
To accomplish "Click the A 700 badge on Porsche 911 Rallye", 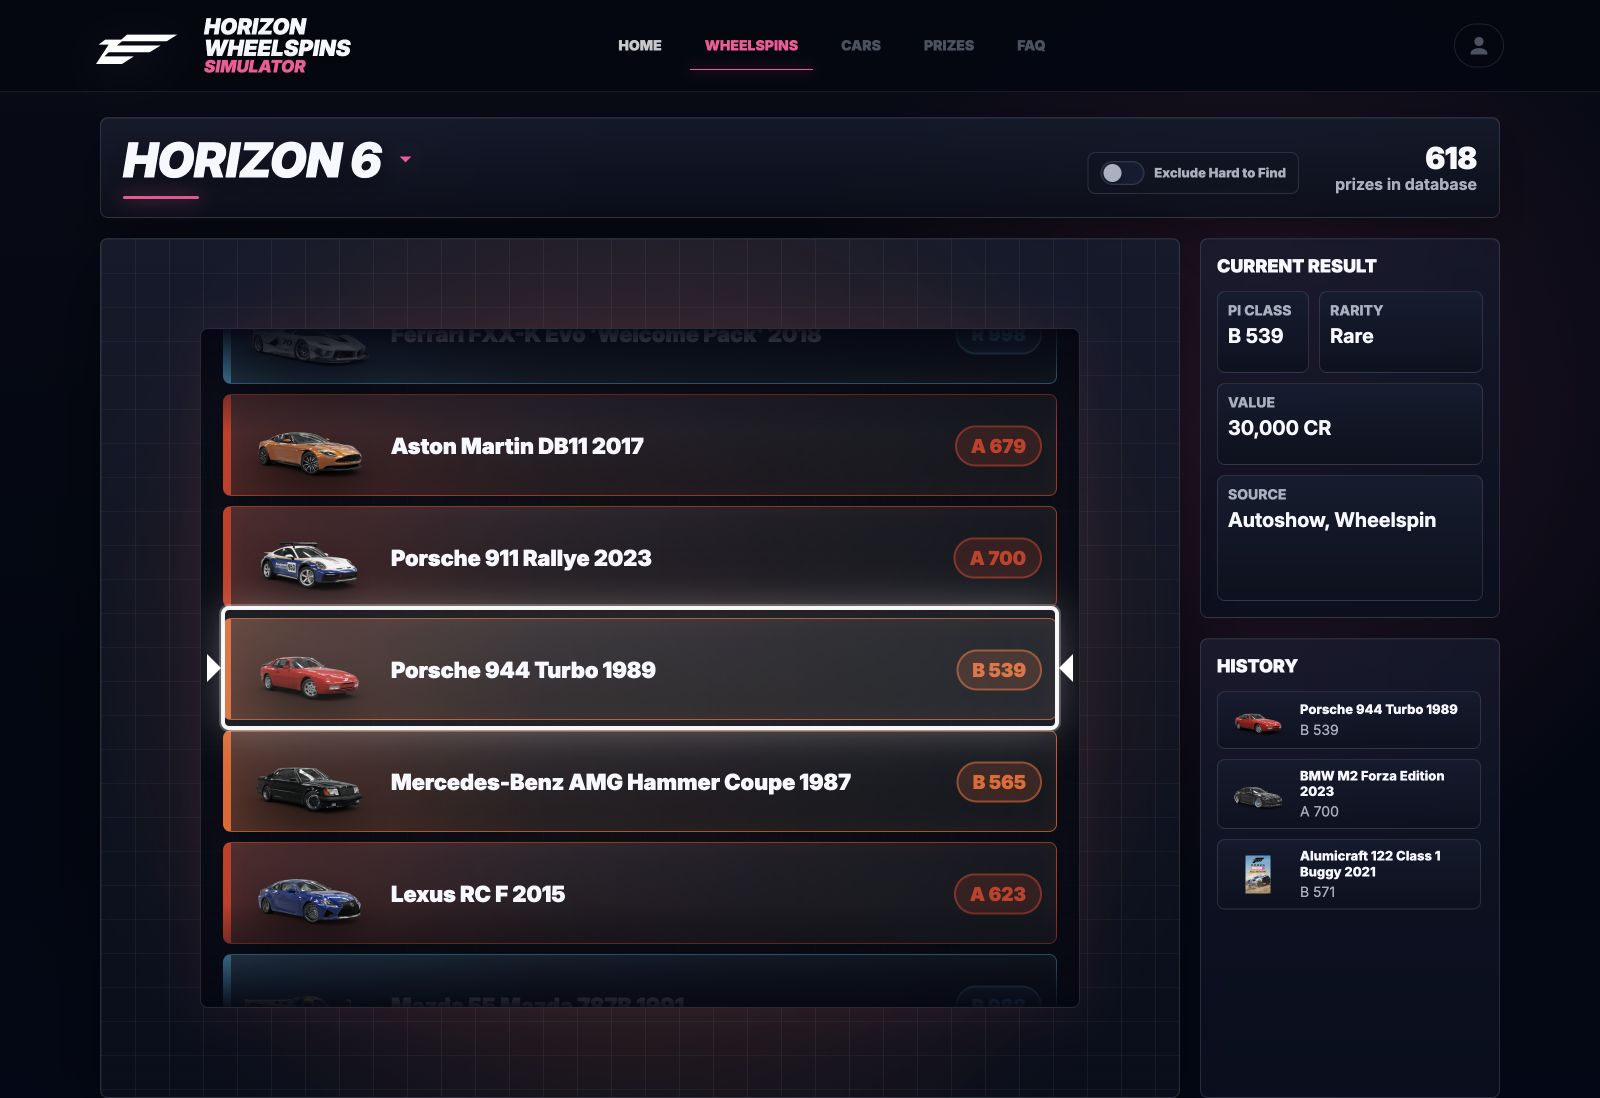I will click(x=998, y=558).
